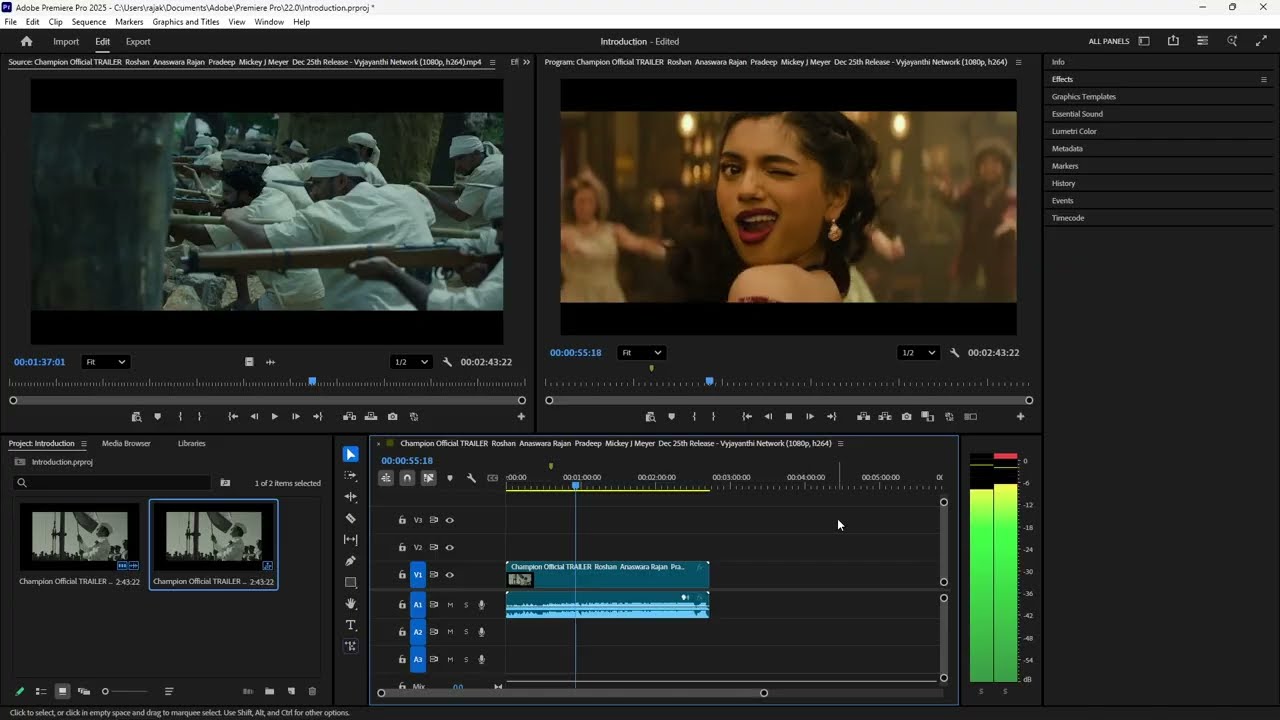Image resolution: width=1280 pixels, height=720 pixels.
Task: Select the Selection tool in the tools panel
Action: pyautogui.click(x=351, y=454)
